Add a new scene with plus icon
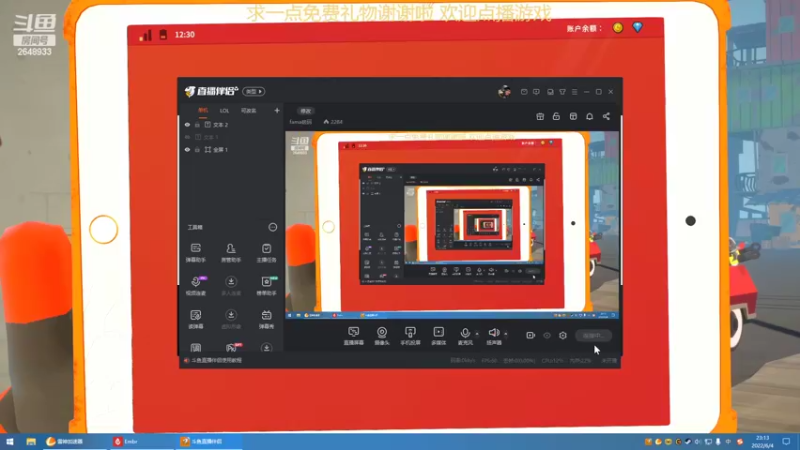Image resolution: width=800 pixels, height=450 pixels. tap(277, 110)
